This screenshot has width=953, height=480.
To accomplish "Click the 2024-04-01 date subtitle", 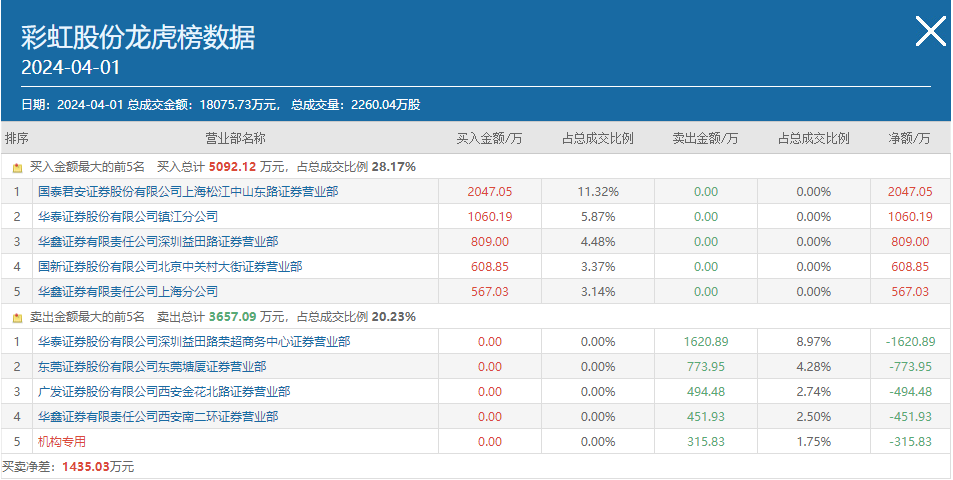I will click(x=71, y=67).
